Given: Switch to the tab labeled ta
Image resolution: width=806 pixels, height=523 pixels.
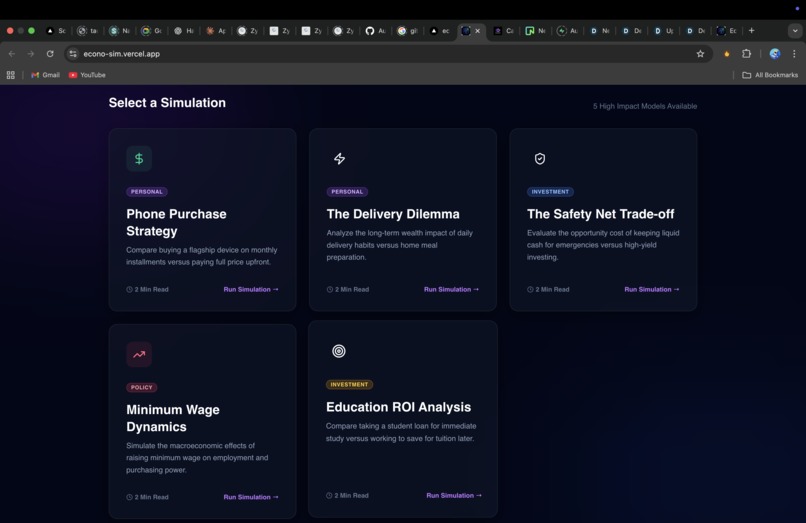Looking at the screenshot, I should tap(87, 31).
